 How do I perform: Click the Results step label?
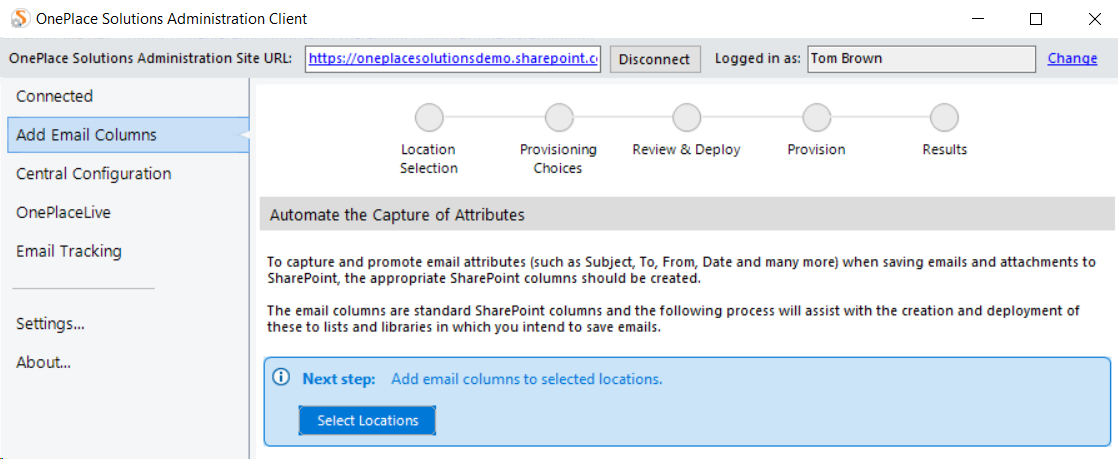[944, 150]
